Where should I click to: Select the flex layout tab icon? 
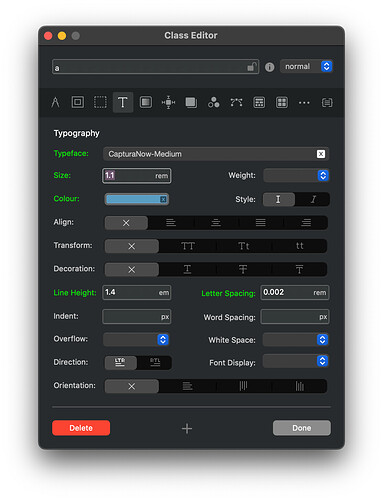coord(259,102)
